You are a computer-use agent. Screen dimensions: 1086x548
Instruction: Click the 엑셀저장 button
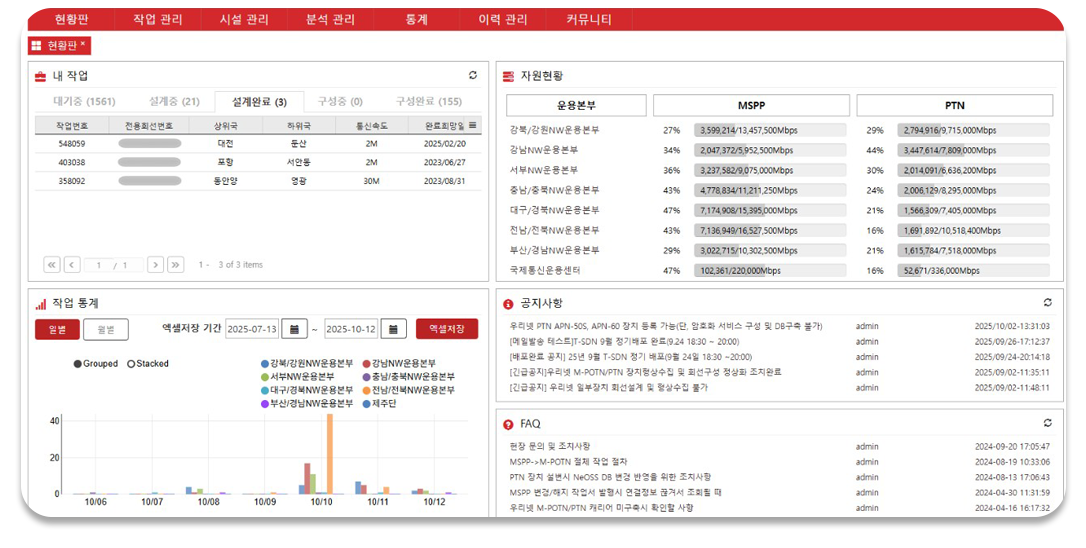[x=447, y=329]
